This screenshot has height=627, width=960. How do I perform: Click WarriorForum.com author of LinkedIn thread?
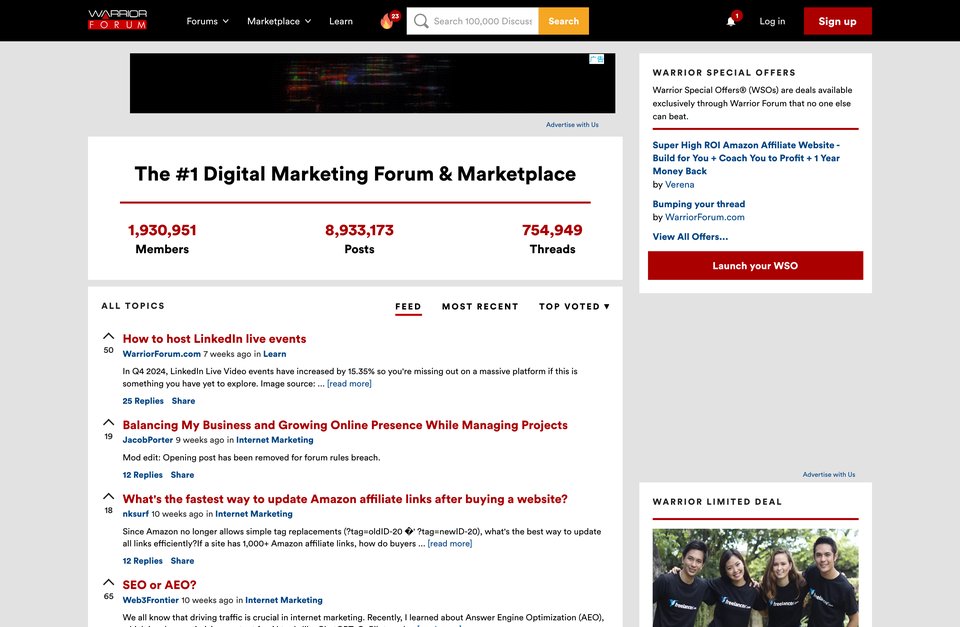click(162, 354)
